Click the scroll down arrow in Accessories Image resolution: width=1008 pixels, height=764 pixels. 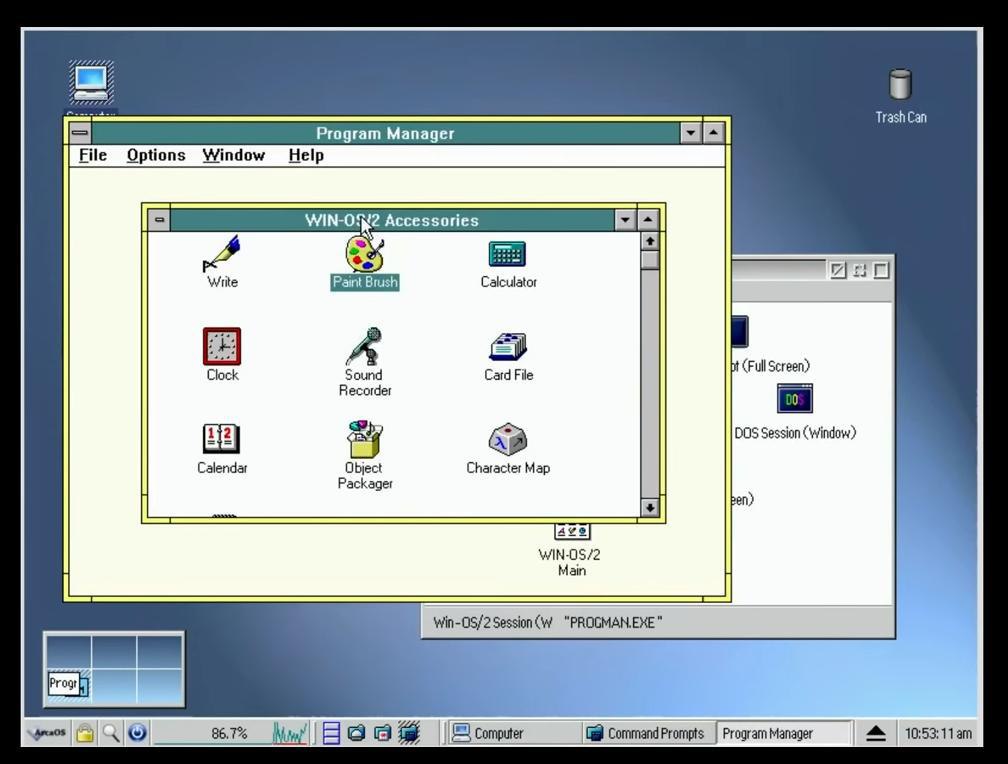(x=649, y=507)
